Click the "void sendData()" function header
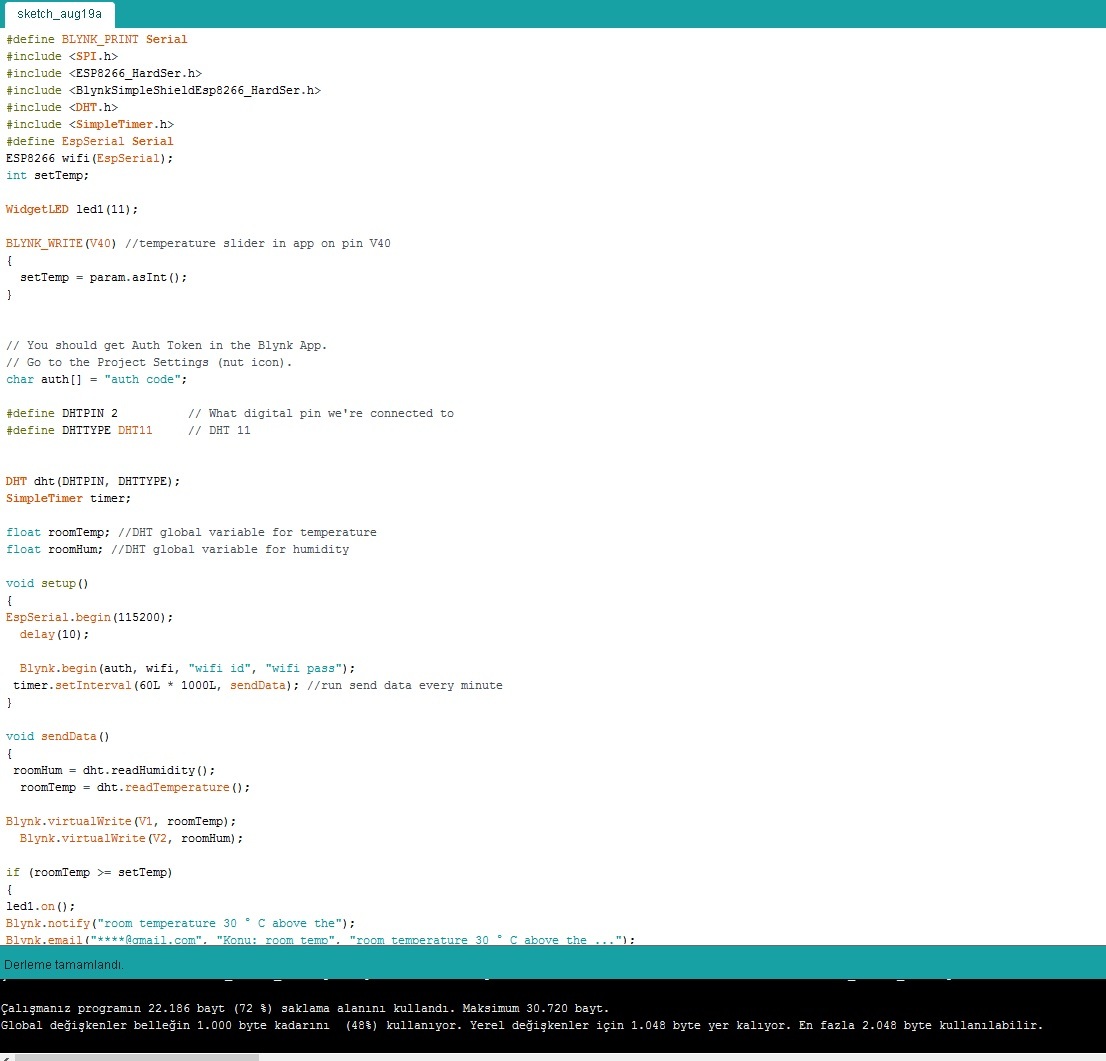The width and height of the screenshot is (1106, 1061). (58, 736)
